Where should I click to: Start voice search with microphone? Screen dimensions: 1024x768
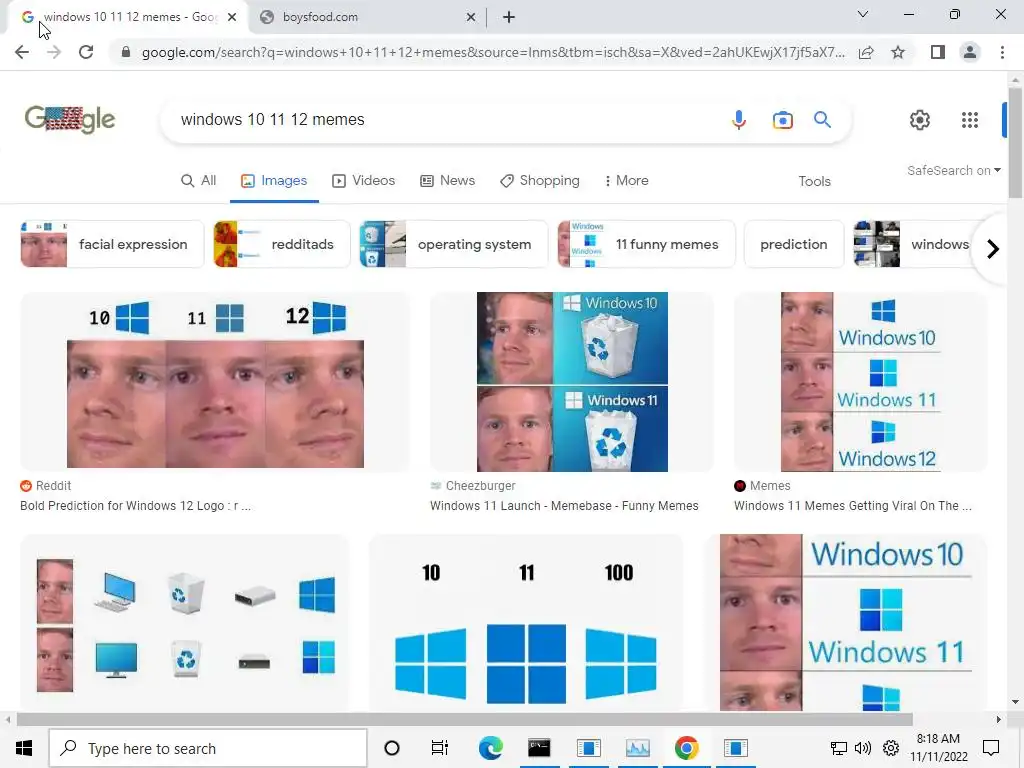tap(739, 120)
